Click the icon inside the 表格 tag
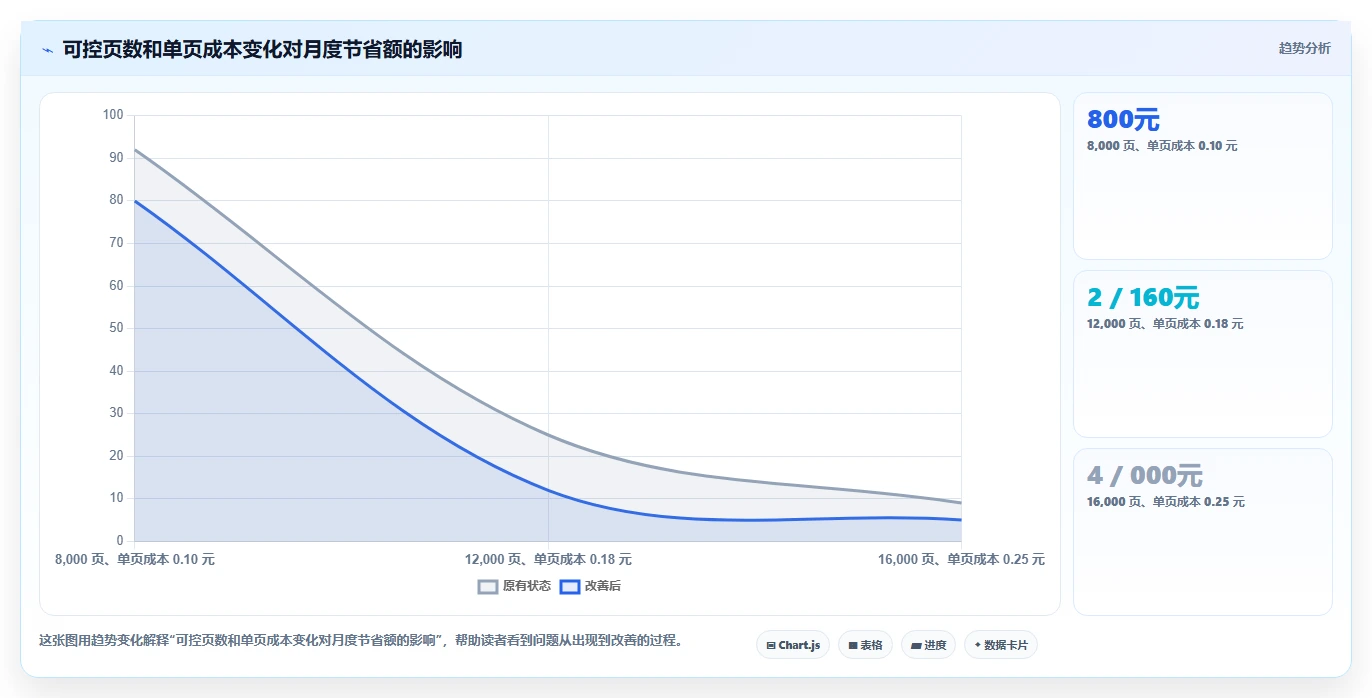 (x=853, y=646)
